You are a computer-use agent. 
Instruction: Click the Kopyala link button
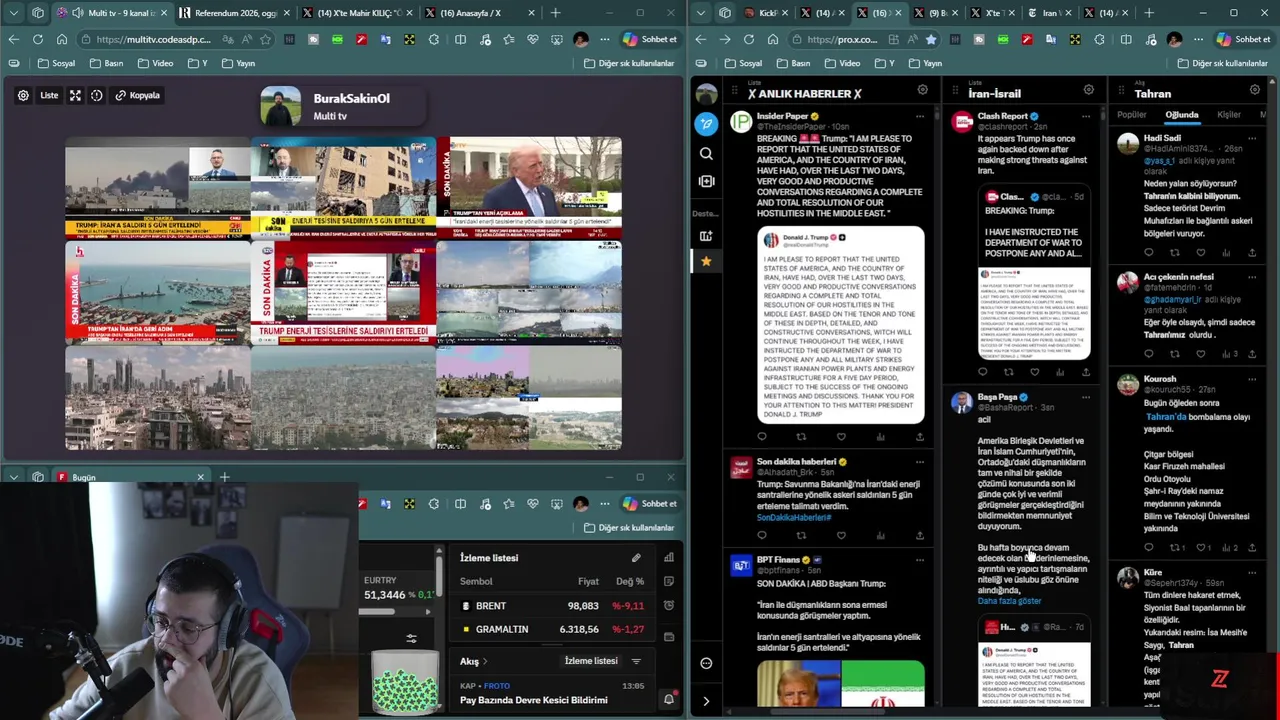pyautogui.click(x=137, y=95)
